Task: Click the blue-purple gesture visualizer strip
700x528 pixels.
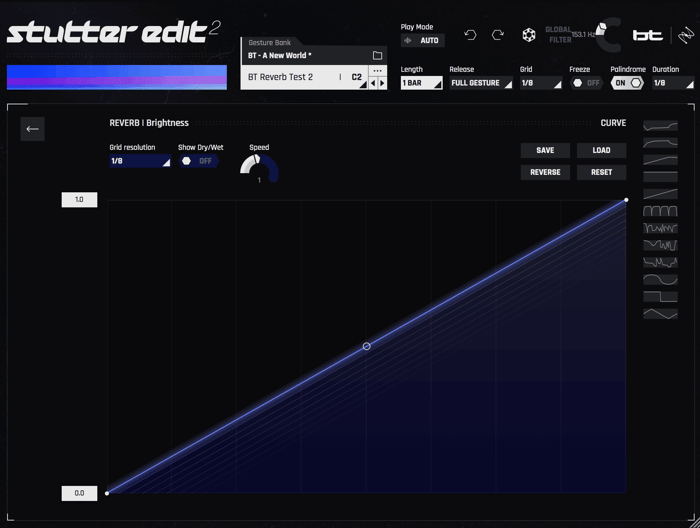Action: click(117, 77)
